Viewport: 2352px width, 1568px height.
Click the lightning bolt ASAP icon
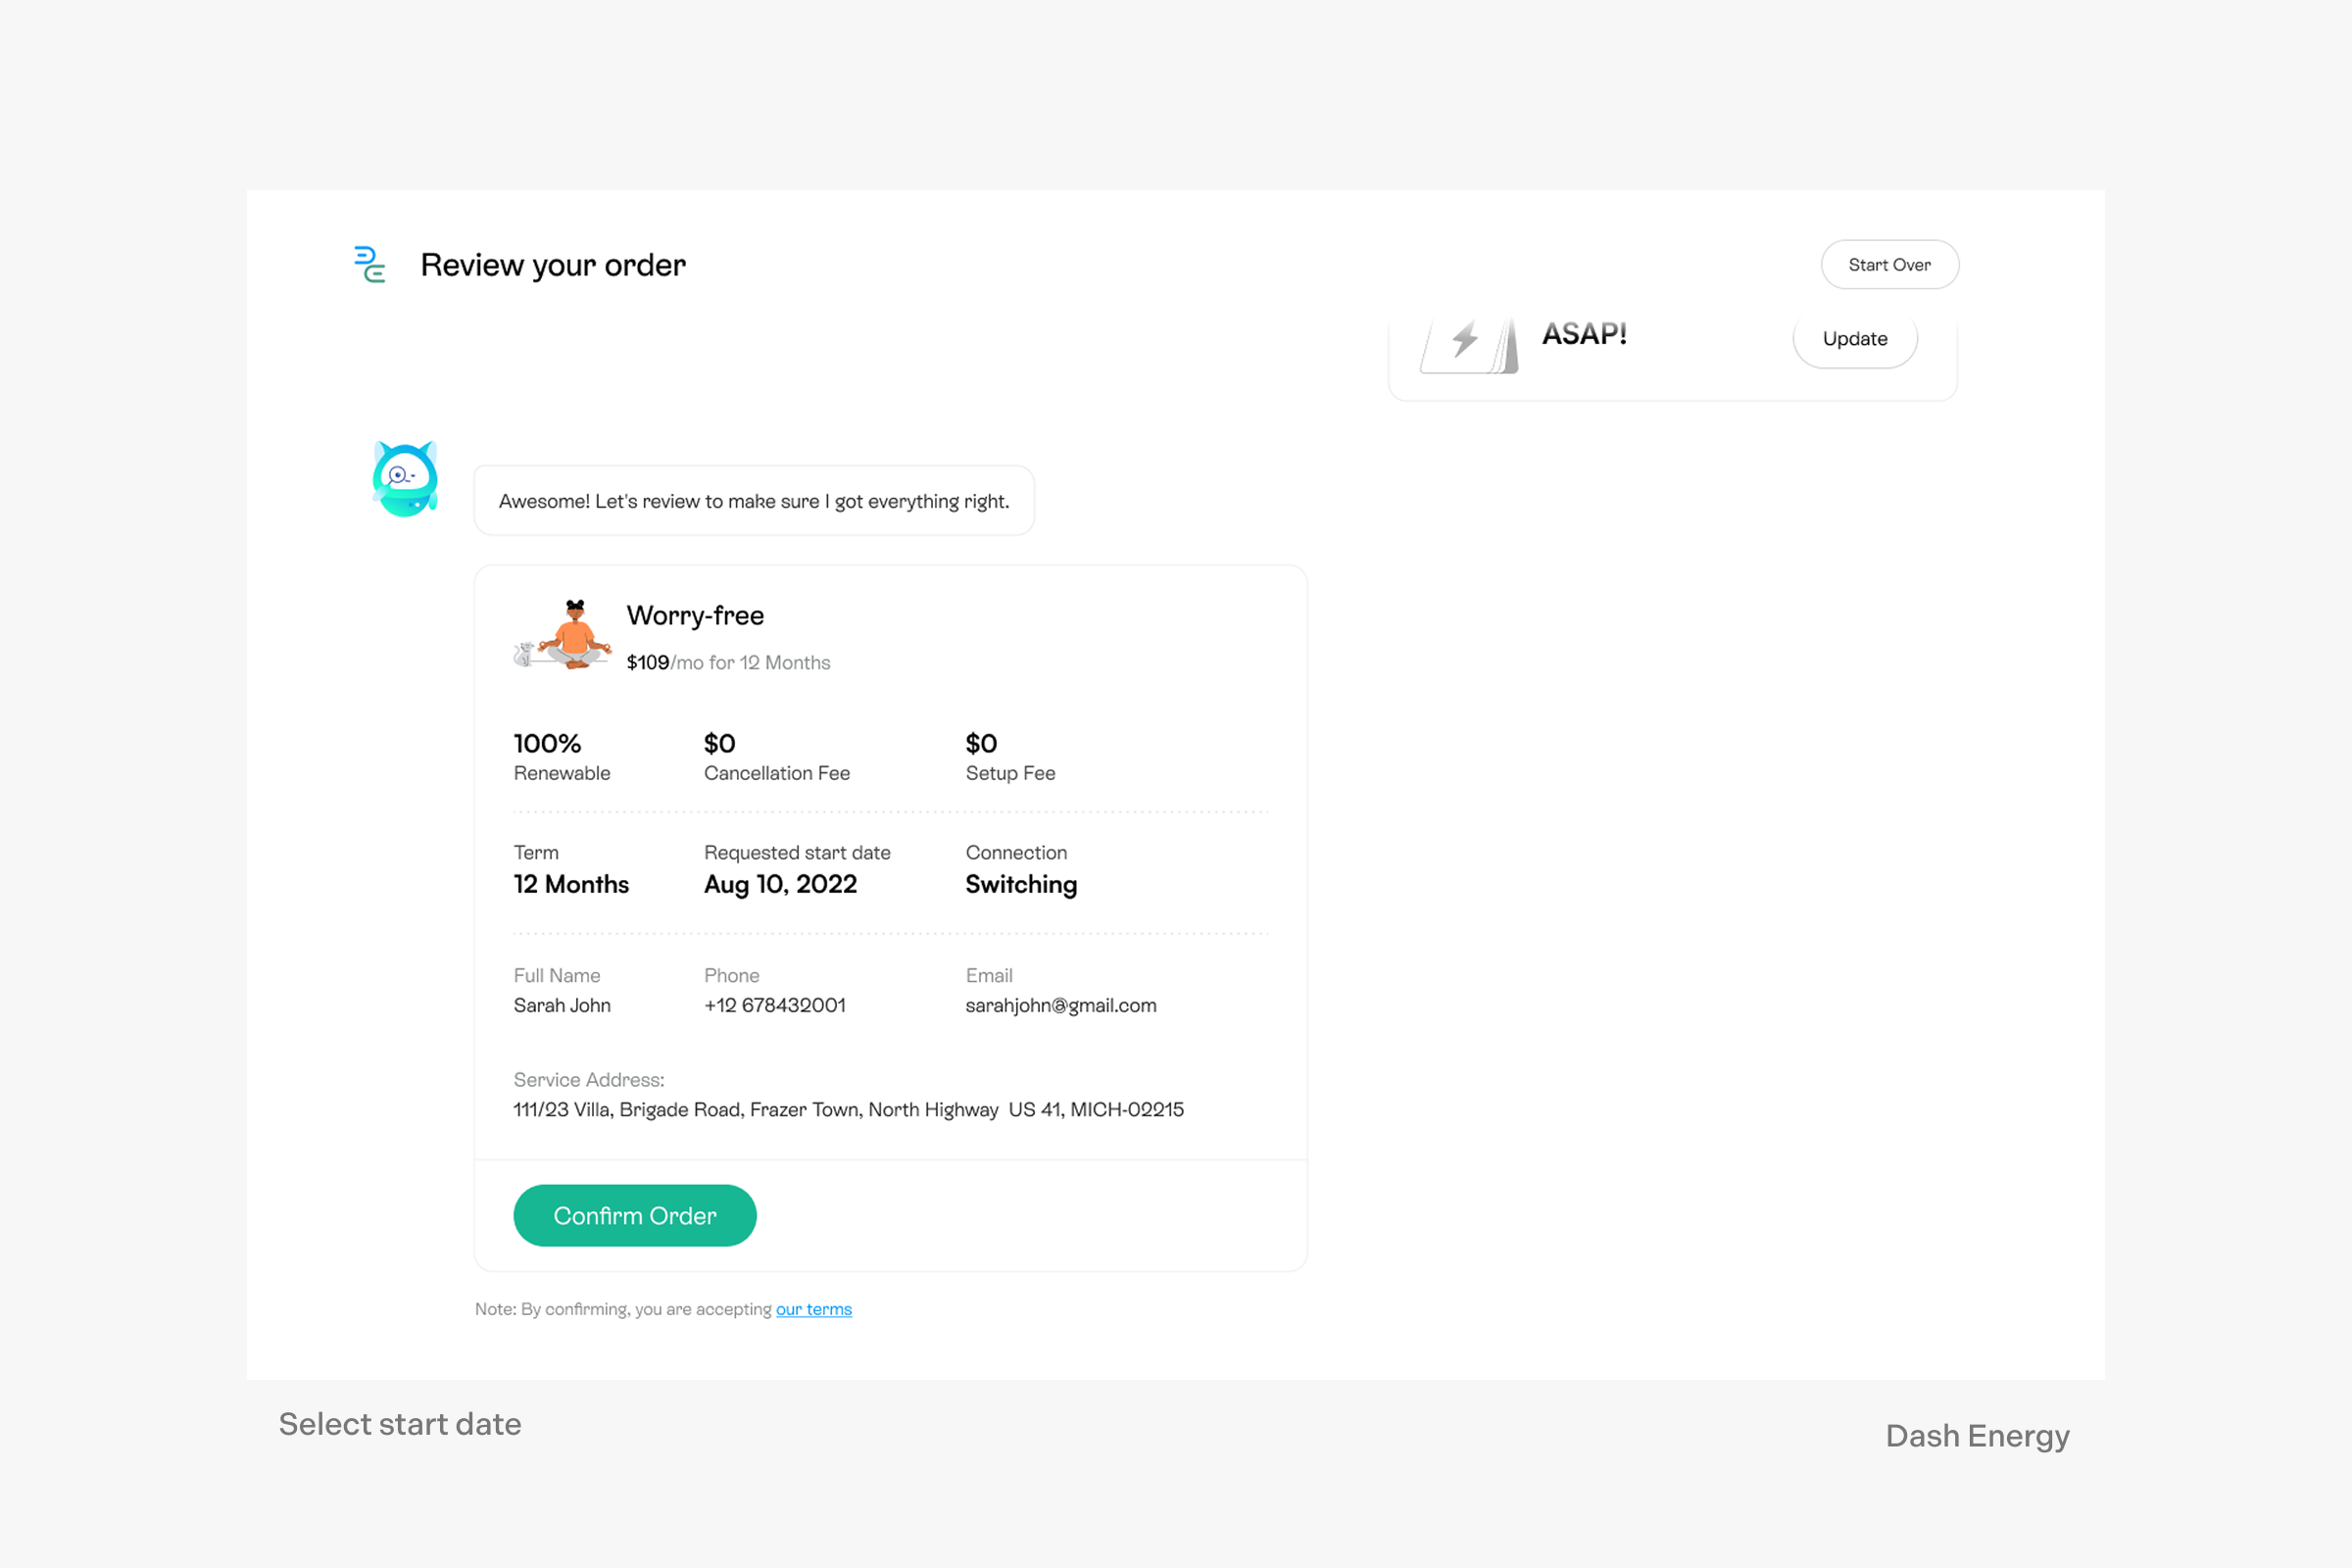click(x=1468, y=341)
